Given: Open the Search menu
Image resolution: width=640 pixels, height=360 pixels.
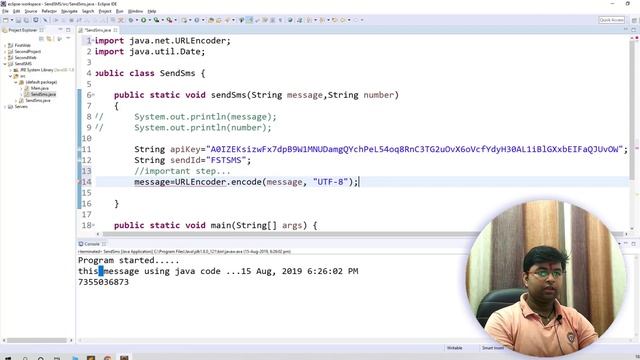Looking at the screenshot, I should point(88,11).
